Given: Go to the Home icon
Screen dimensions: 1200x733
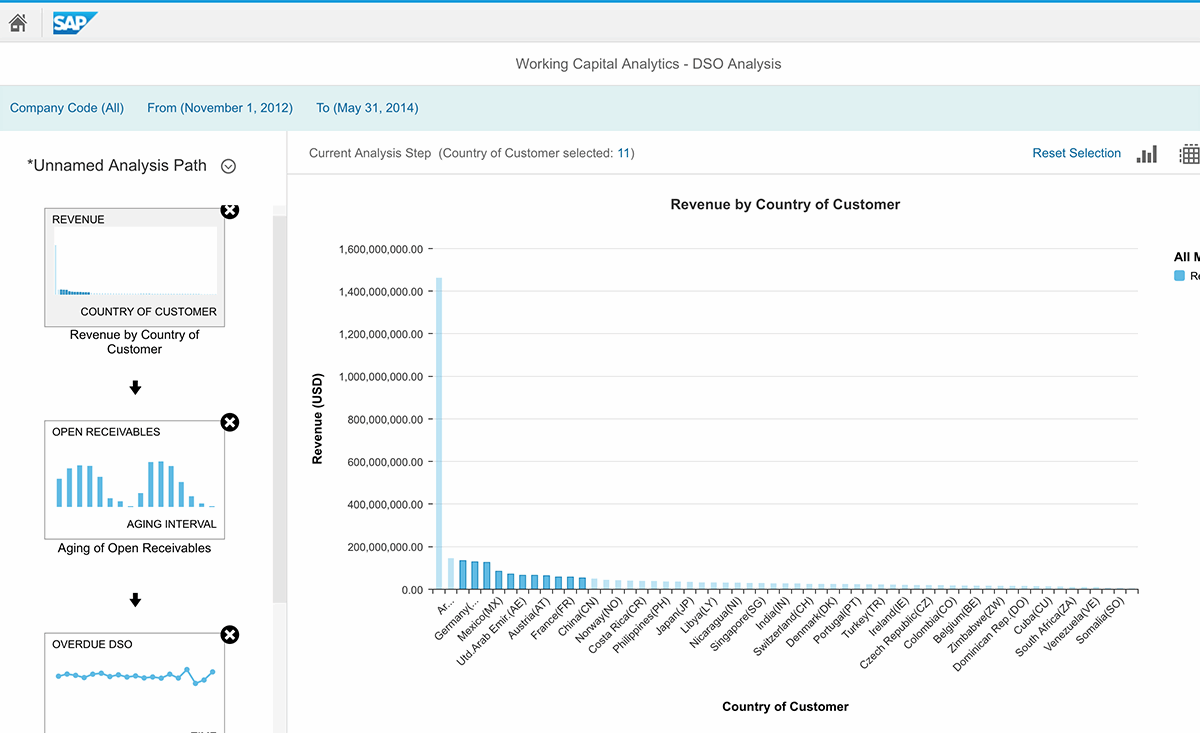Looking at the screenshot, I should point(17,22).
